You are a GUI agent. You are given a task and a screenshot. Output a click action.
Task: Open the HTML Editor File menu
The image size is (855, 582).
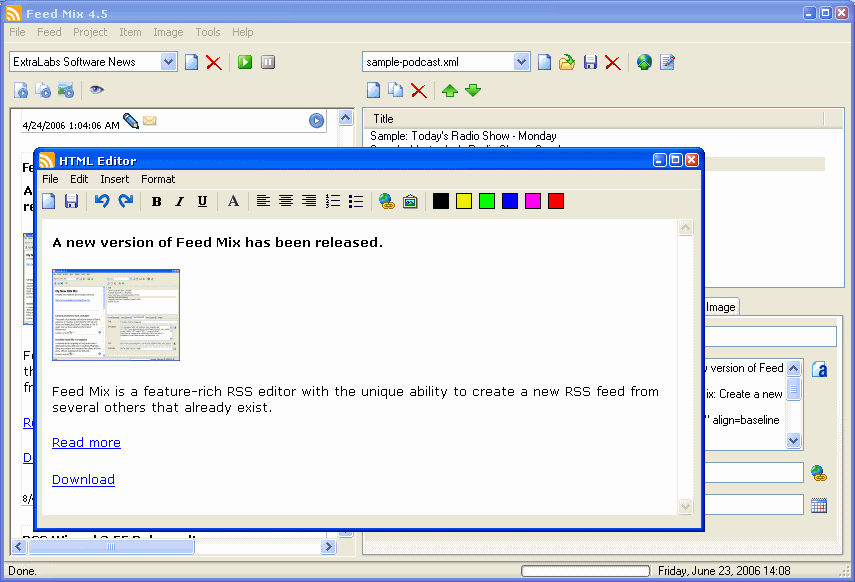pos(50,179)
